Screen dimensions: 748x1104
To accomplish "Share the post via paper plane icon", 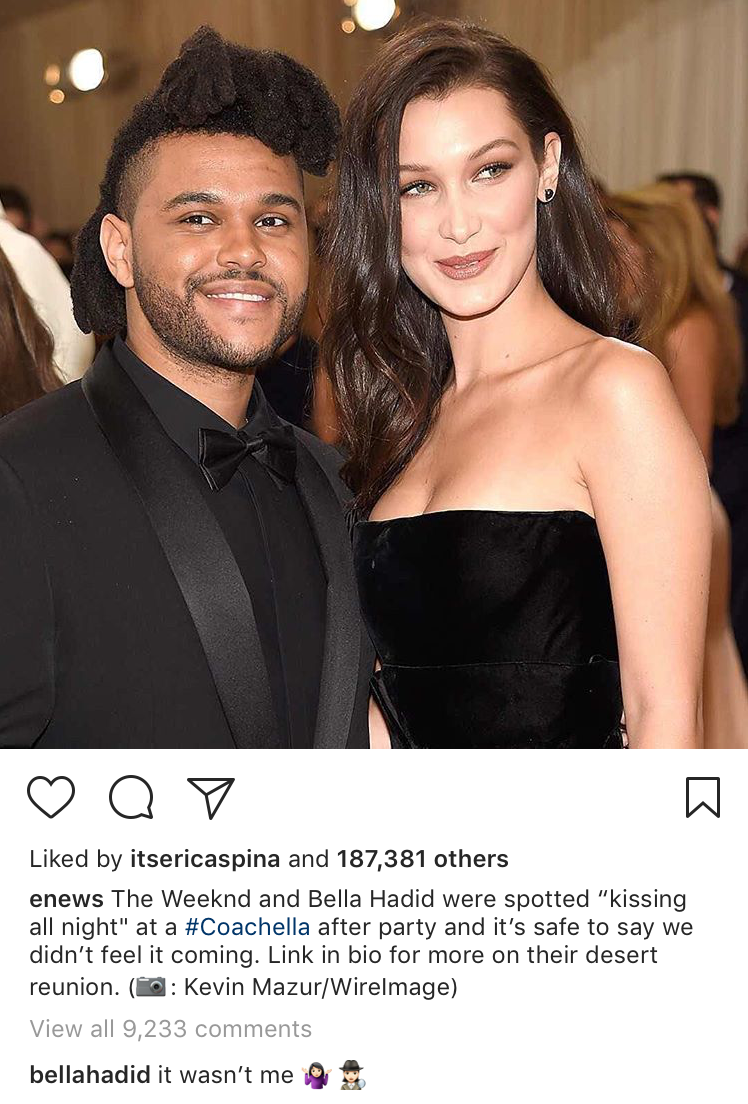I will point(211,798).
